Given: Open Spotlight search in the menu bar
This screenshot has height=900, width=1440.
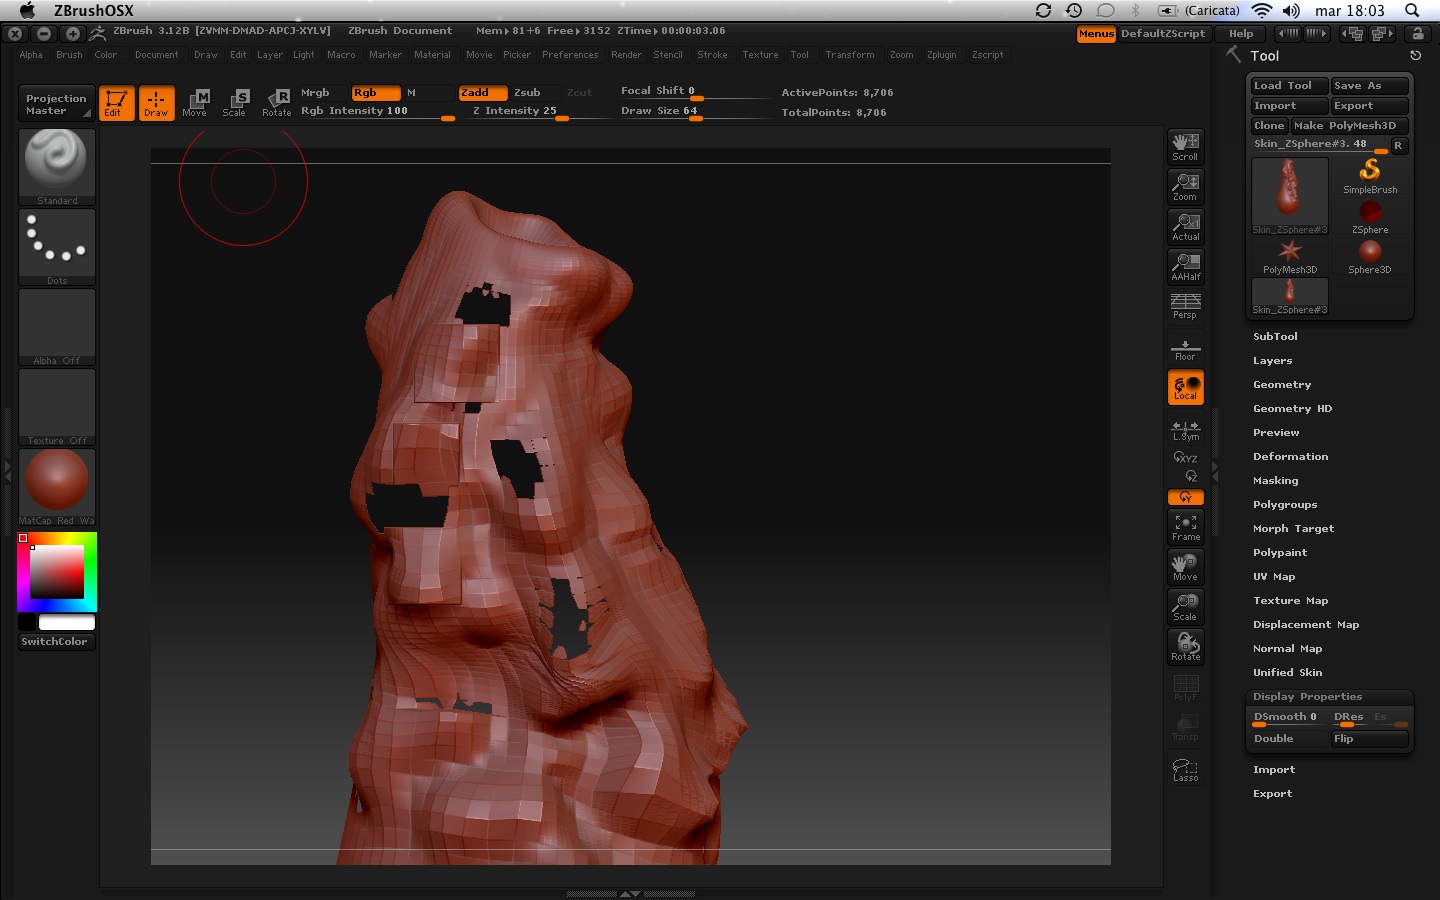Looking at the screenshot, I should tap(1412, 10).
